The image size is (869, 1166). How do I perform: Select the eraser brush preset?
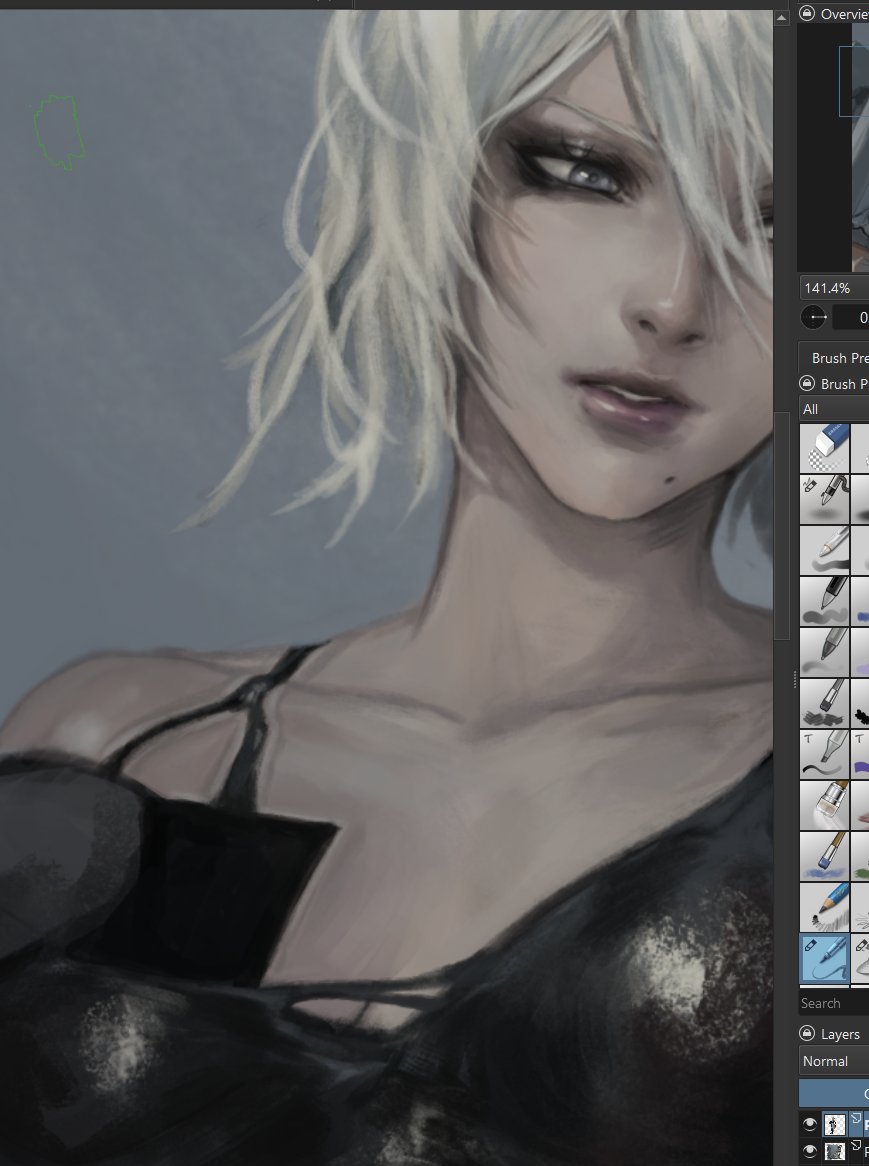(x=824, y=447)
